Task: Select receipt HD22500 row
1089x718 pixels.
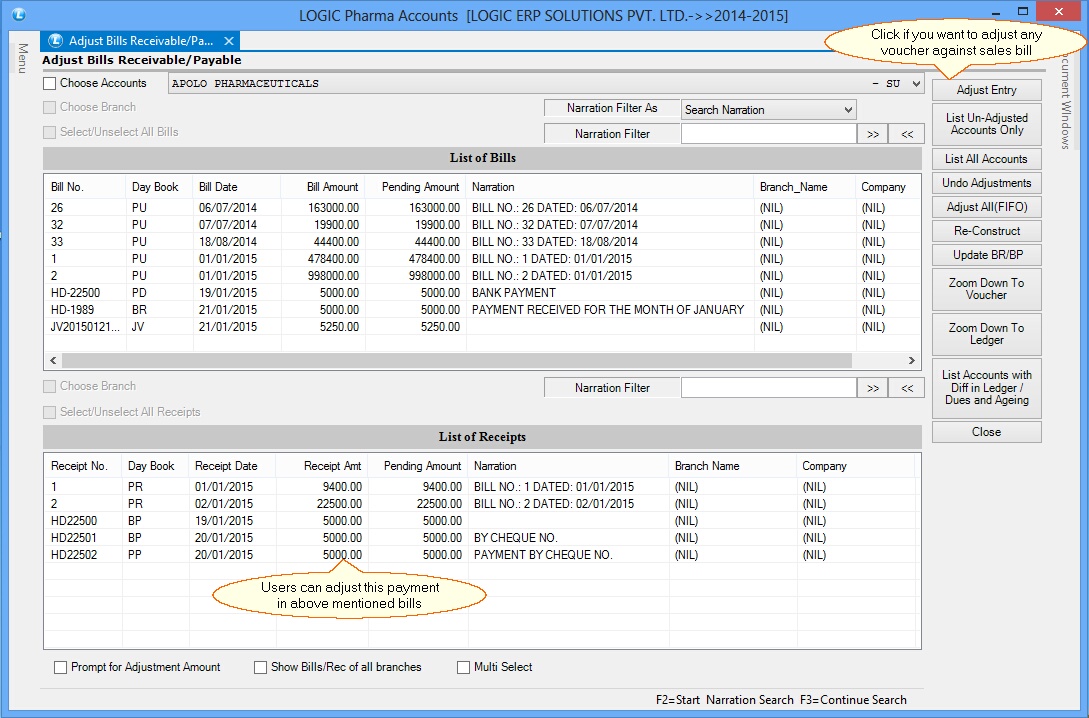Action: [483, 521]
